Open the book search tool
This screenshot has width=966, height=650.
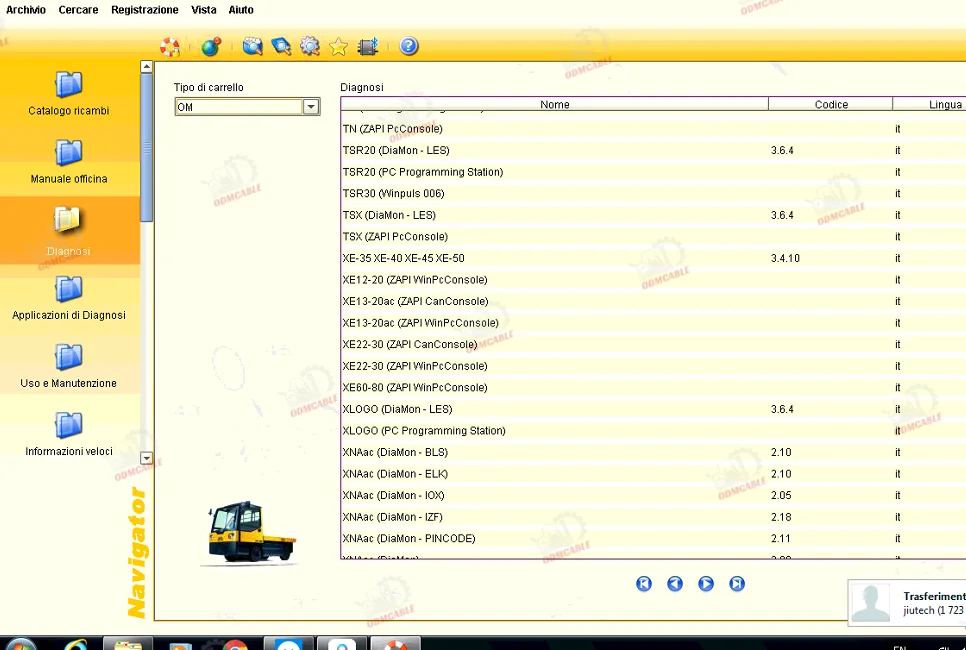pyautogui.click(x=281, y=46)
